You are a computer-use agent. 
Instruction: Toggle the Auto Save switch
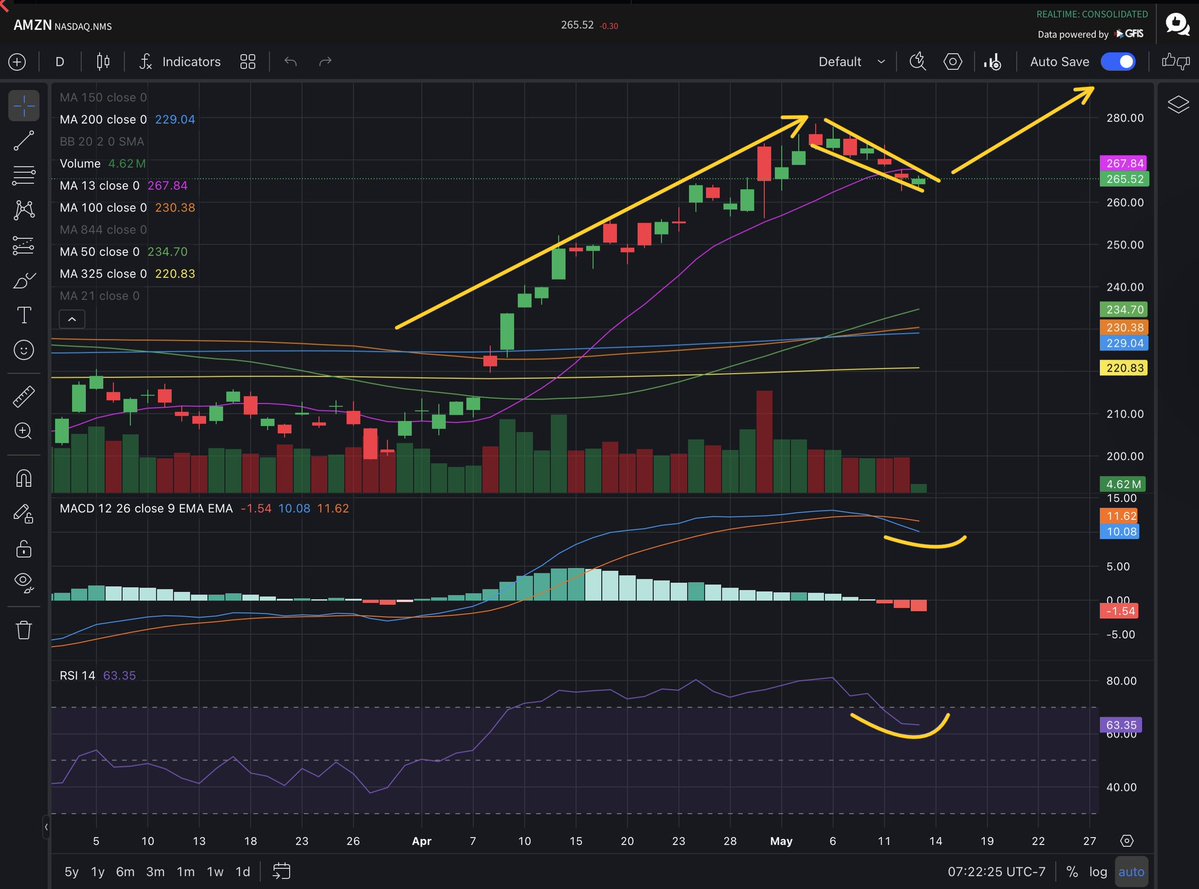(1118, 62)
